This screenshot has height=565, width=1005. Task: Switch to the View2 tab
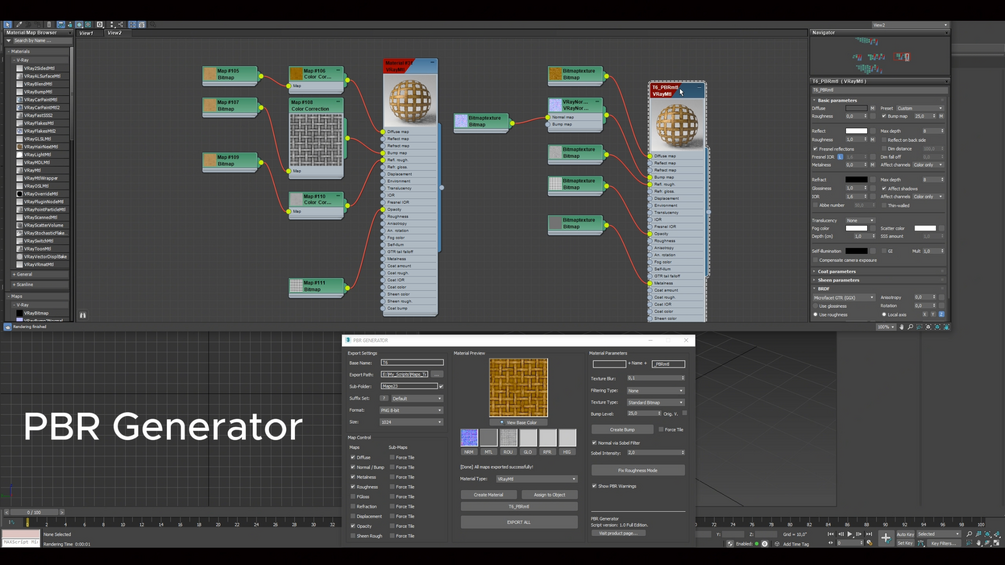point(114,33)
